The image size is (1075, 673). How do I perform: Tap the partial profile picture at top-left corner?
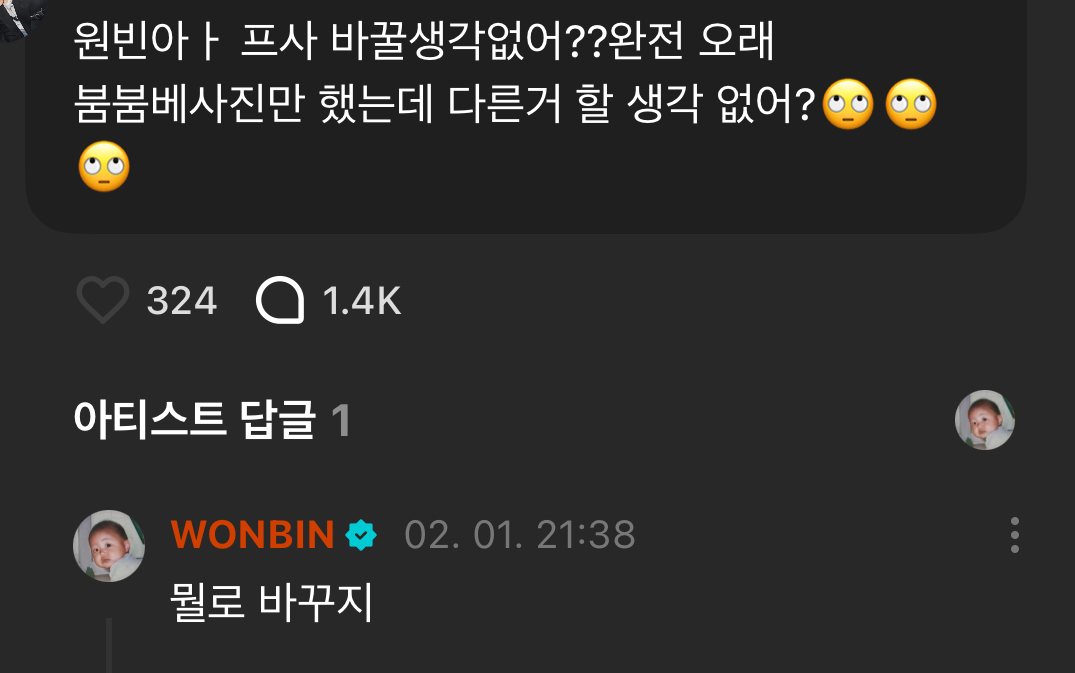[x=21, y=19]
